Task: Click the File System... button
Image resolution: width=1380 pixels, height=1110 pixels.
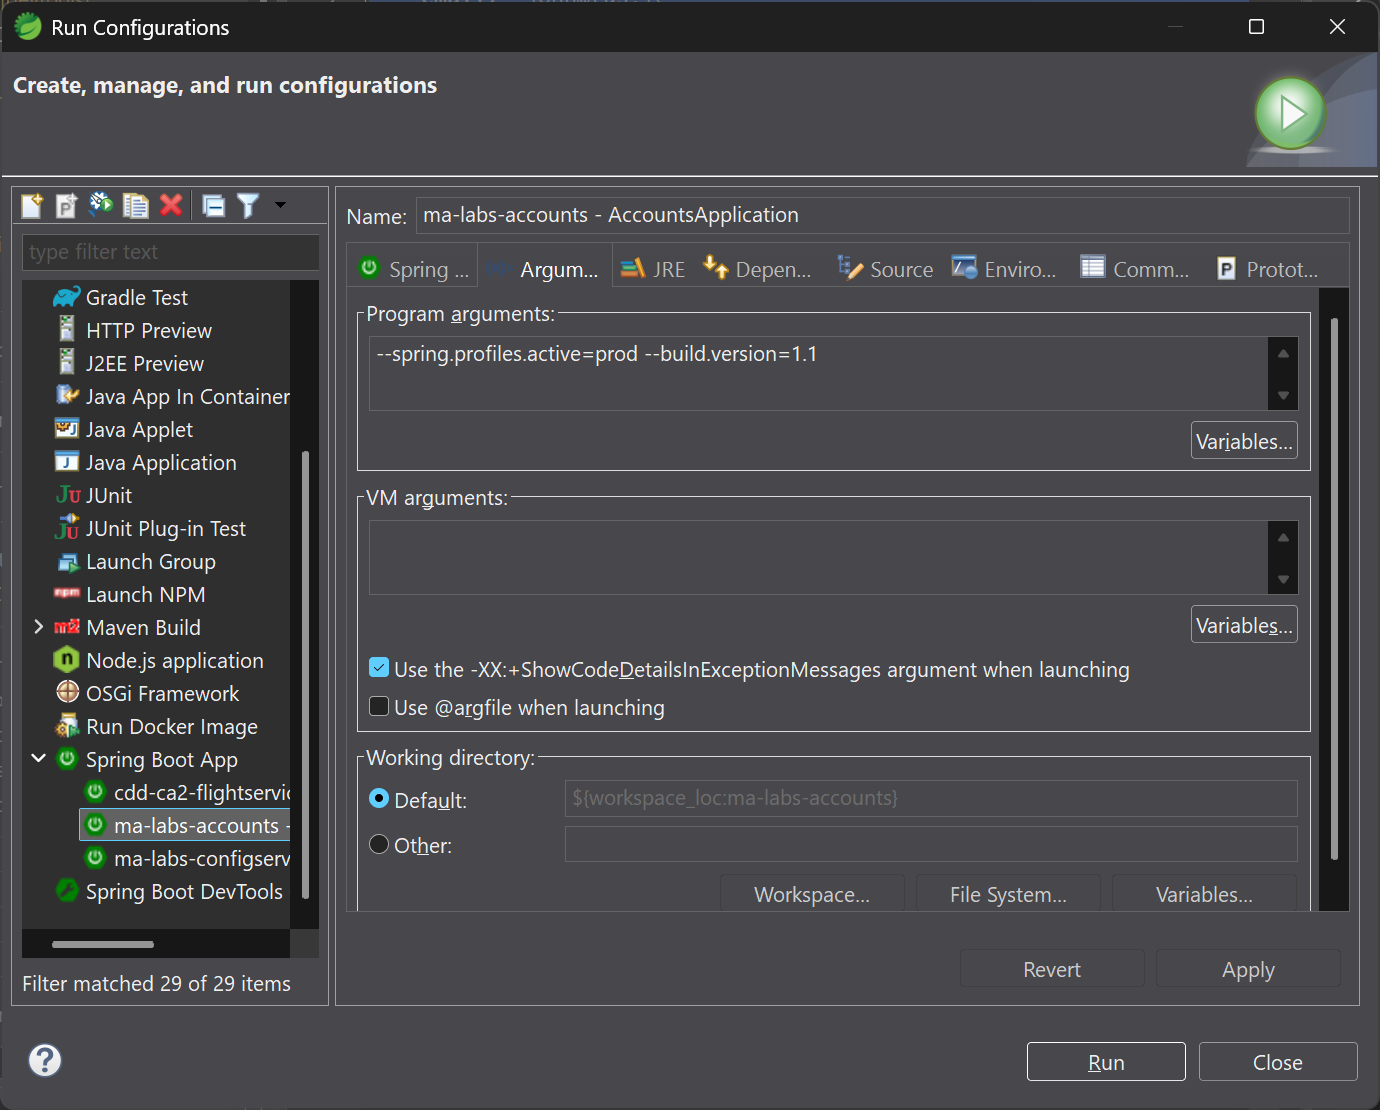Action: coord(1008,893)
